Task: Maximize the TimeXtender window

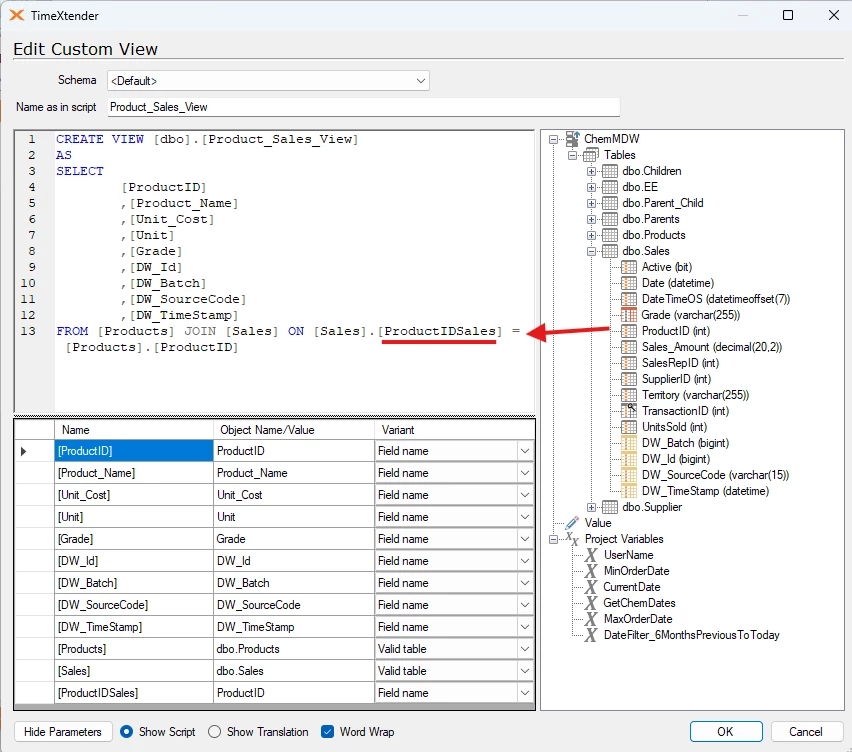Action: click(788, 15)
